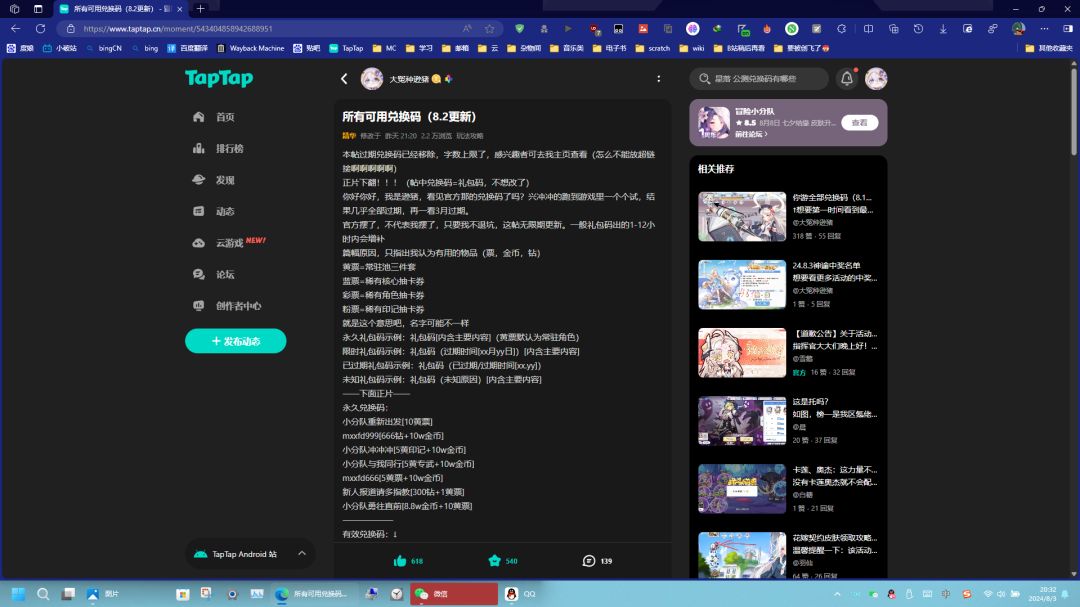The height and width of the screenshot is (607, 1080).
Task: Refresh the page in the browser
Action: [41, 28]
